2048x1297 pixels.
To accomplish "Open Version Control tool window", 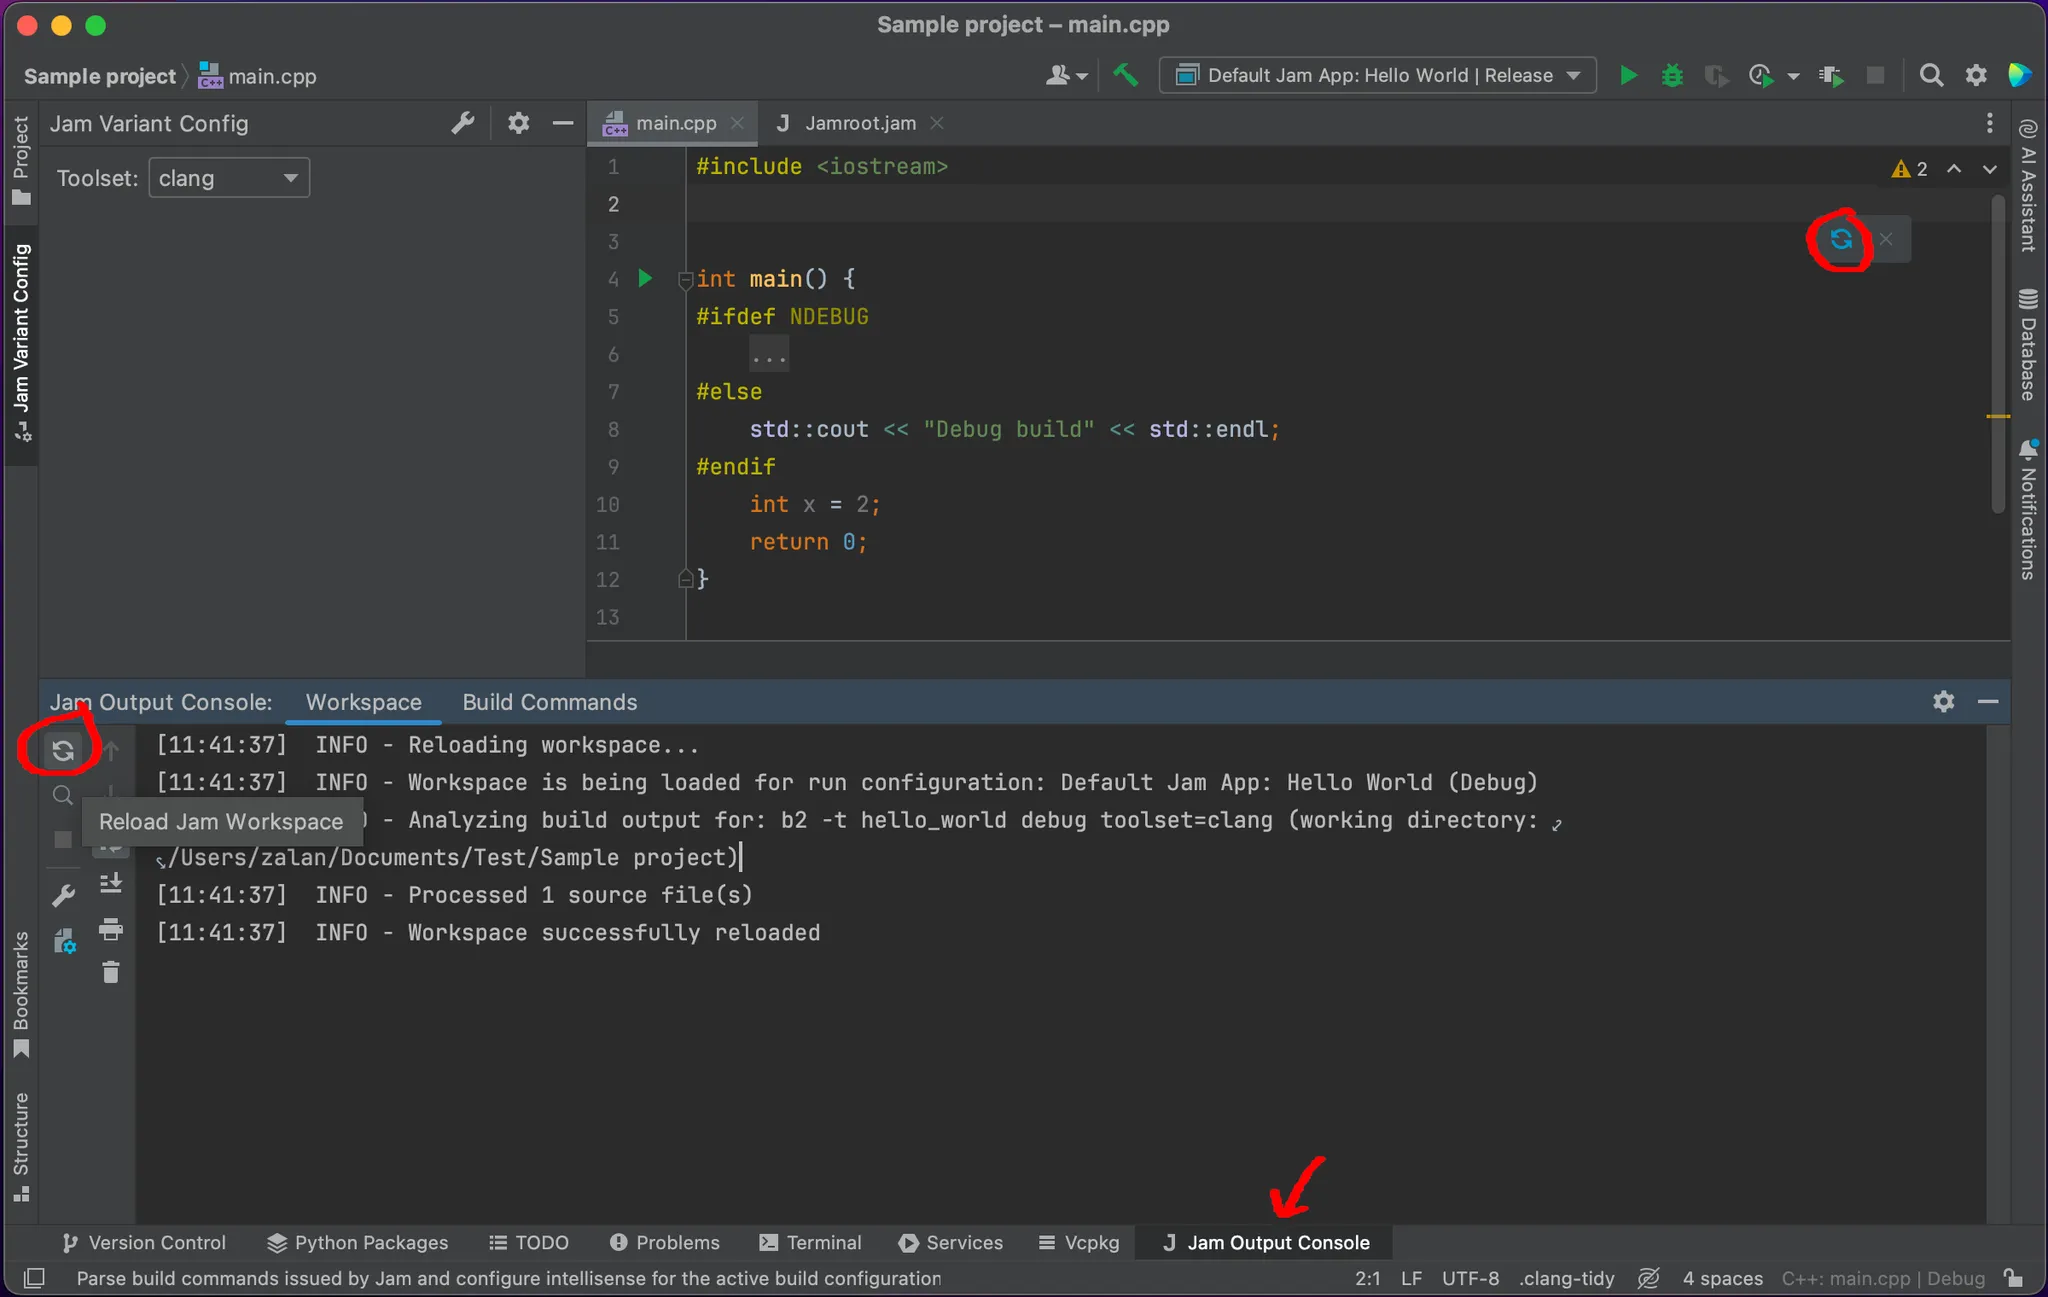I will point(145,1242).
